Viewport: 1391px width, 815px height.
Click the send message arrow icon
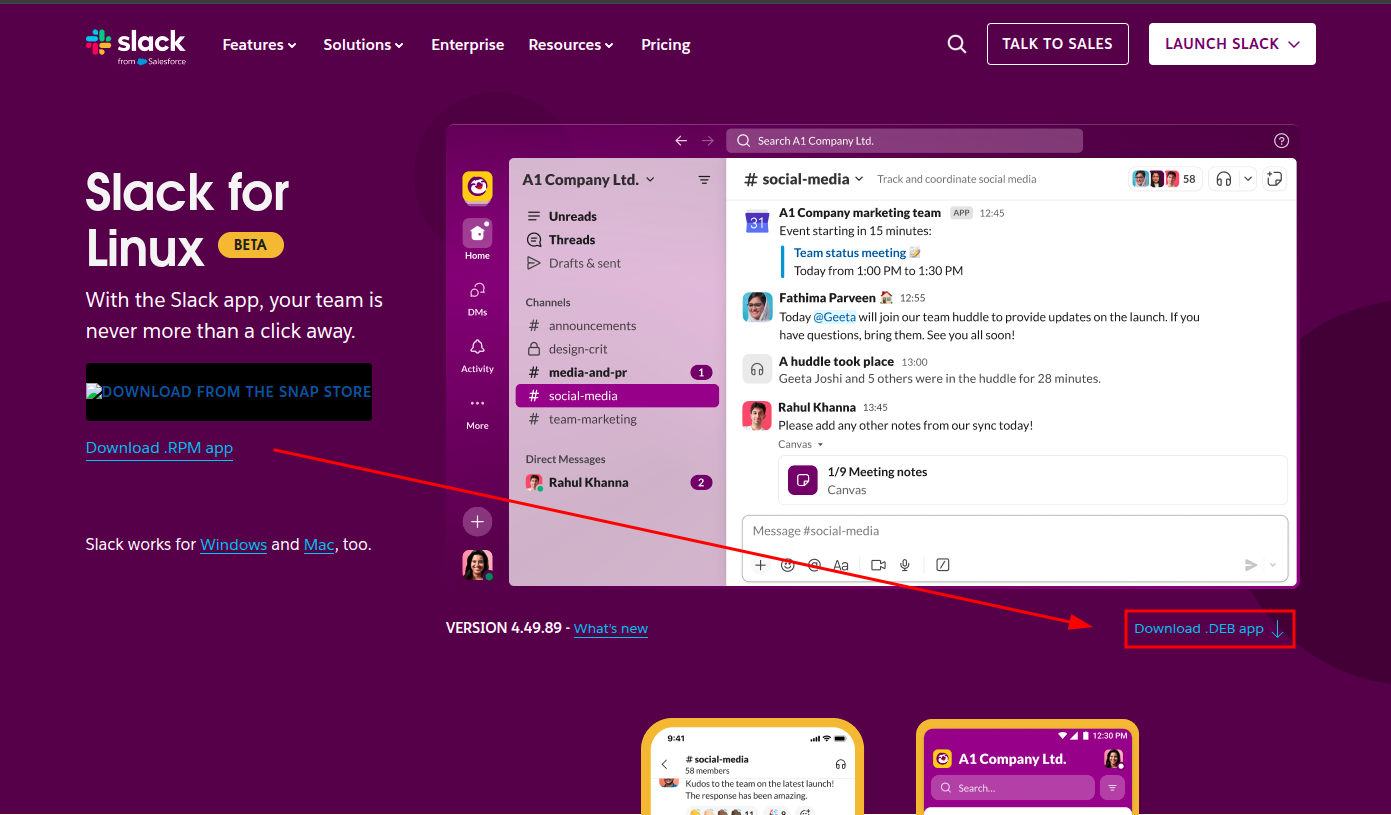(x=1251, y=565)
